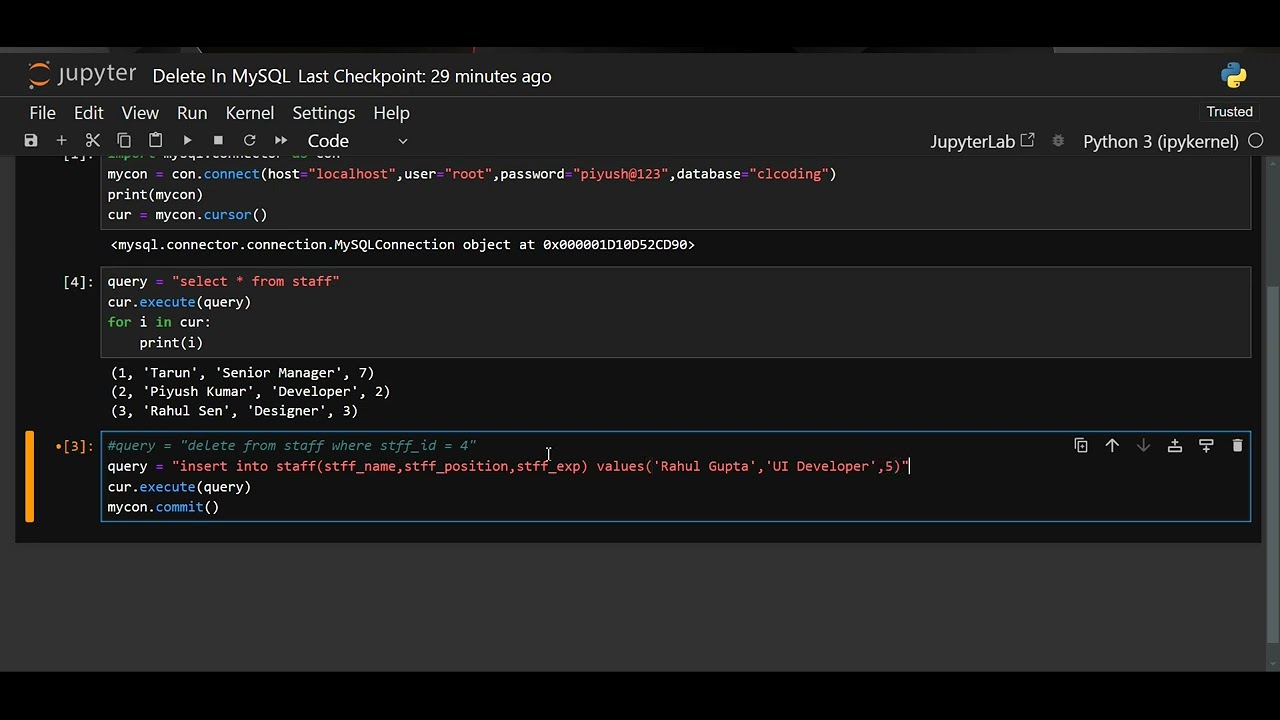1280x720 pixels.
Task: Save the notebook with the floppy disk icon
Action: 31,141
